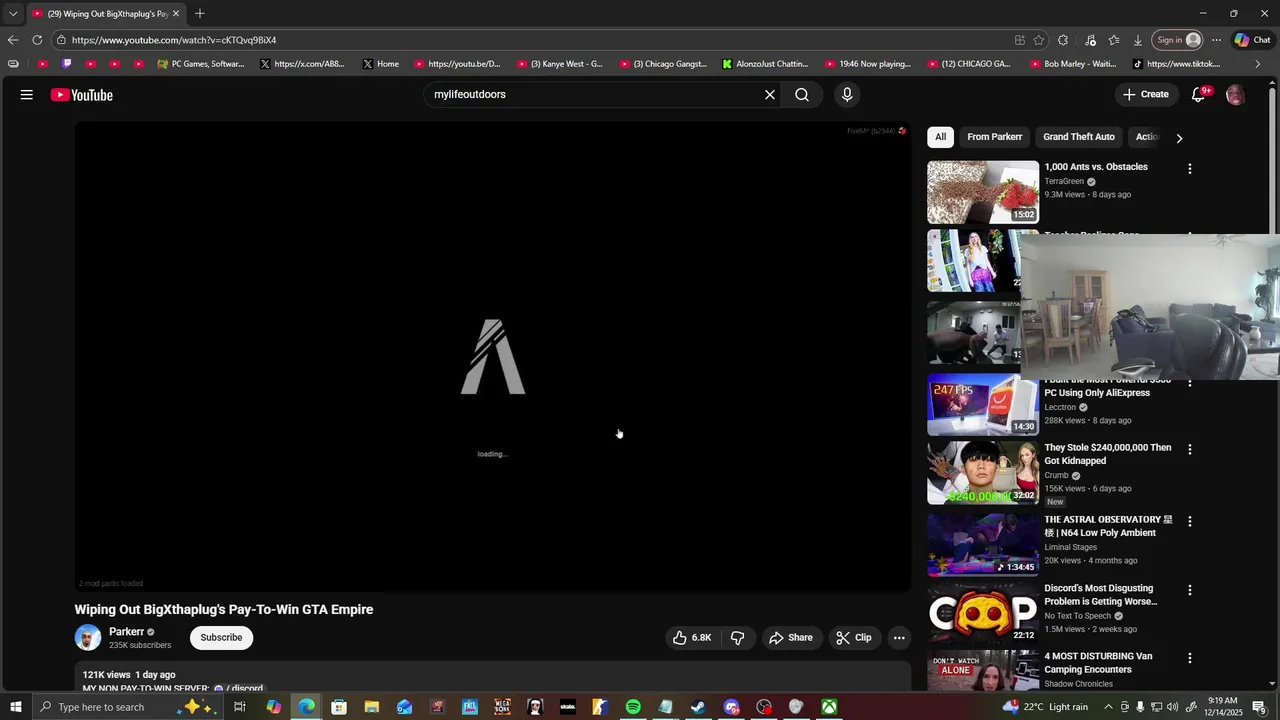Refresh the page in the browser

tap(37, 40)
